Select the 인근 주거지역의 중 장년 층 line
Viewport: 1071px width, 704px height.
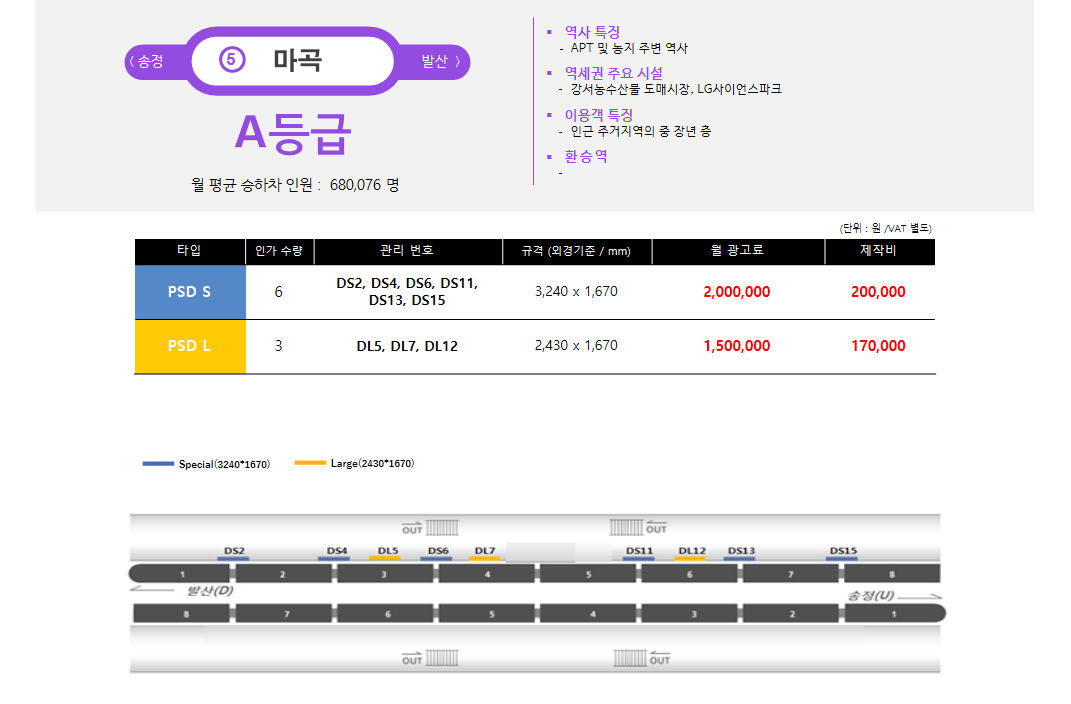pyautogui.click(x=641, y=131)
